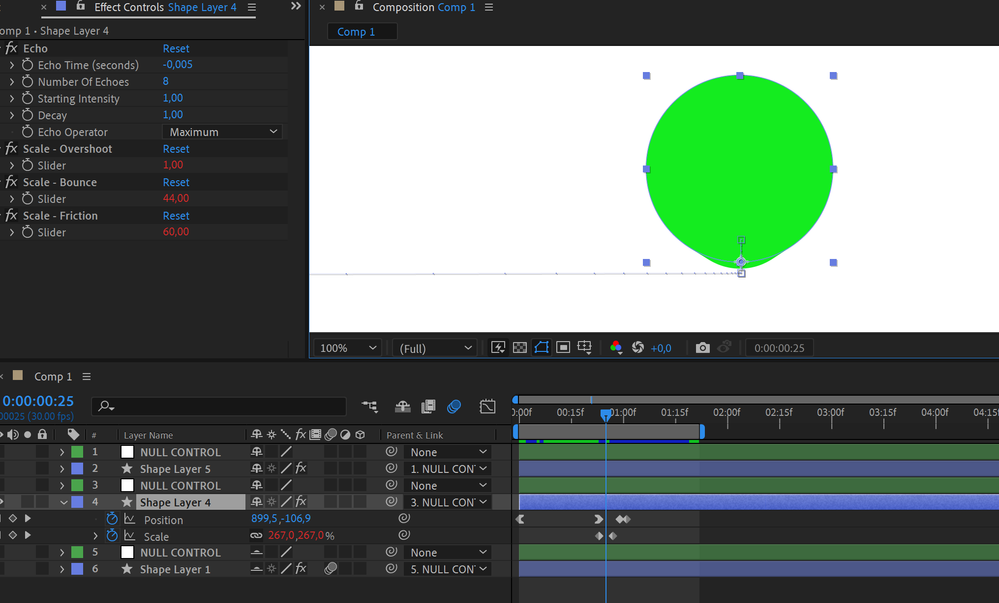Image resolution: width=999 pixels, height=603 pixels.
Task: Click the timeline layer search field
Action: (220, 407)
